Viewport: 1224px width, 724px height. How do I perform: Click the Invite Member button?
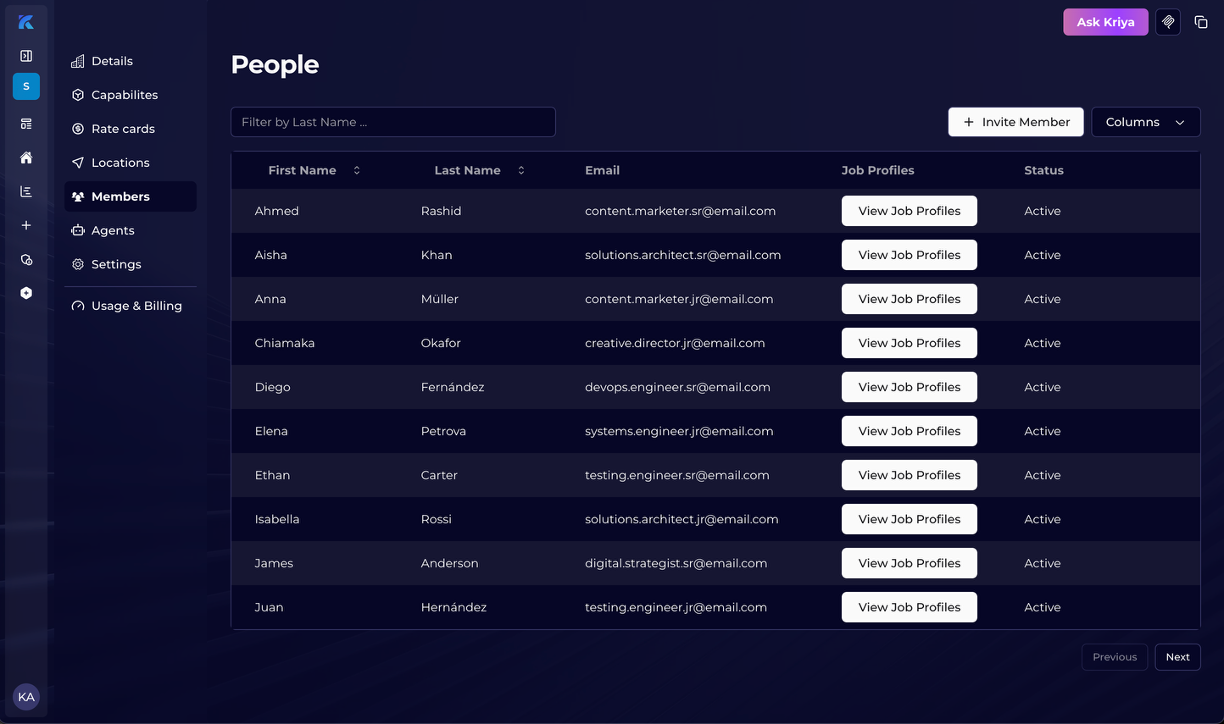(x=1015, y=121)
